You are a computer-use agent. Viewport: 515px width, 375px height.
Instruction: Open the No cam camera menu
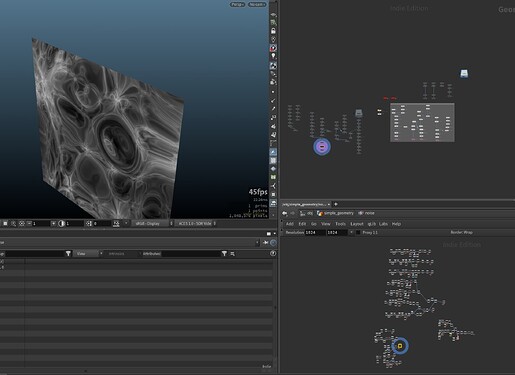(x=257, y=4)
